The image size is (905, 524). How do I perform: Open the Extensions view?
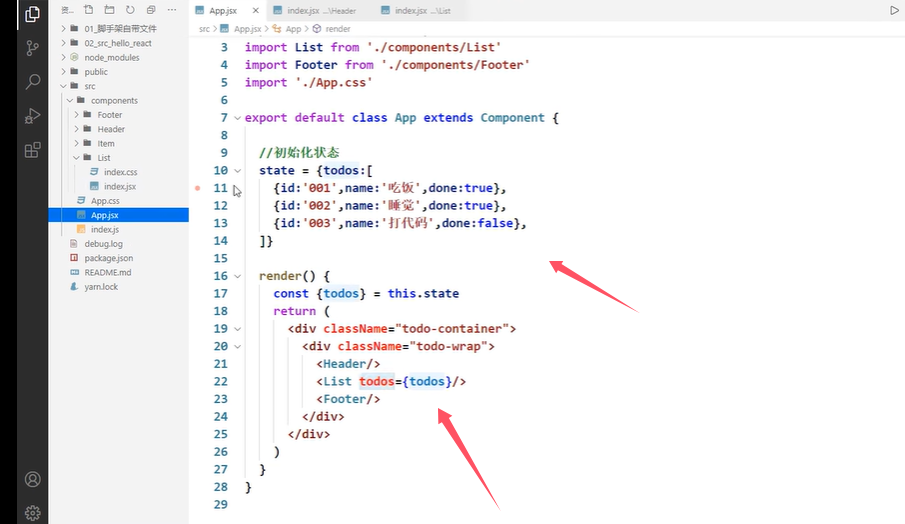[32, 150]
